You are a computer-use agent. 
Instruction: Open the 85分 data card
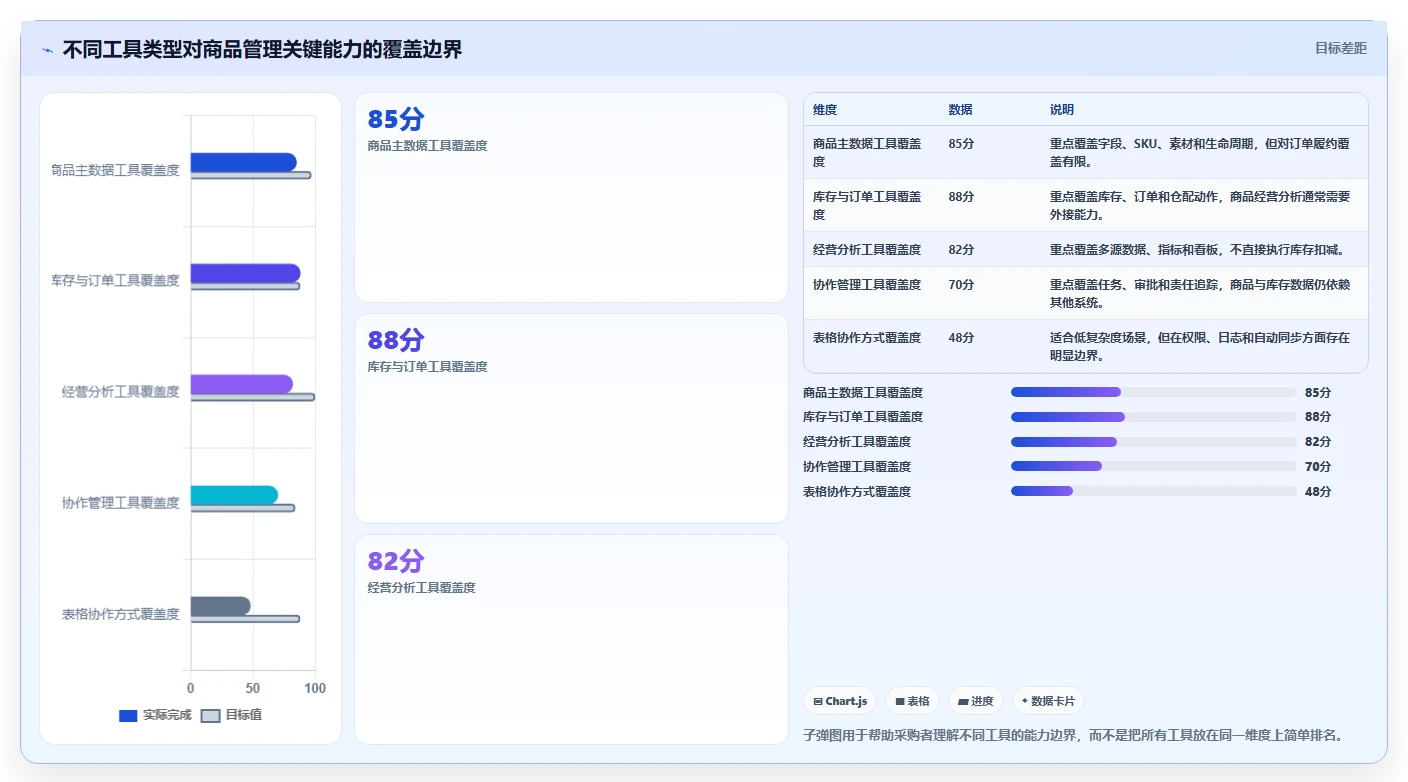(571, 197)
